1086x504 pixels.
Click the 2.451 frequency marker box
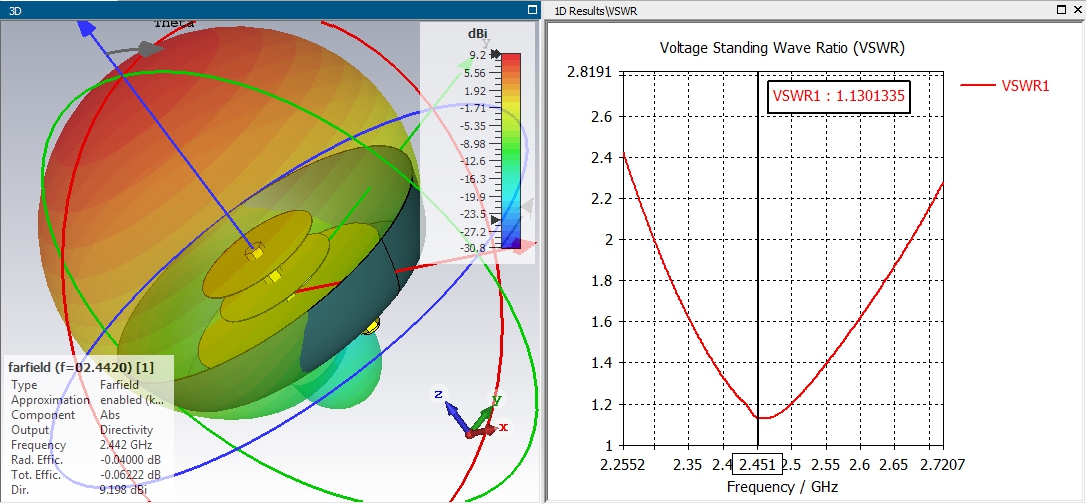(x=758, y=464)
